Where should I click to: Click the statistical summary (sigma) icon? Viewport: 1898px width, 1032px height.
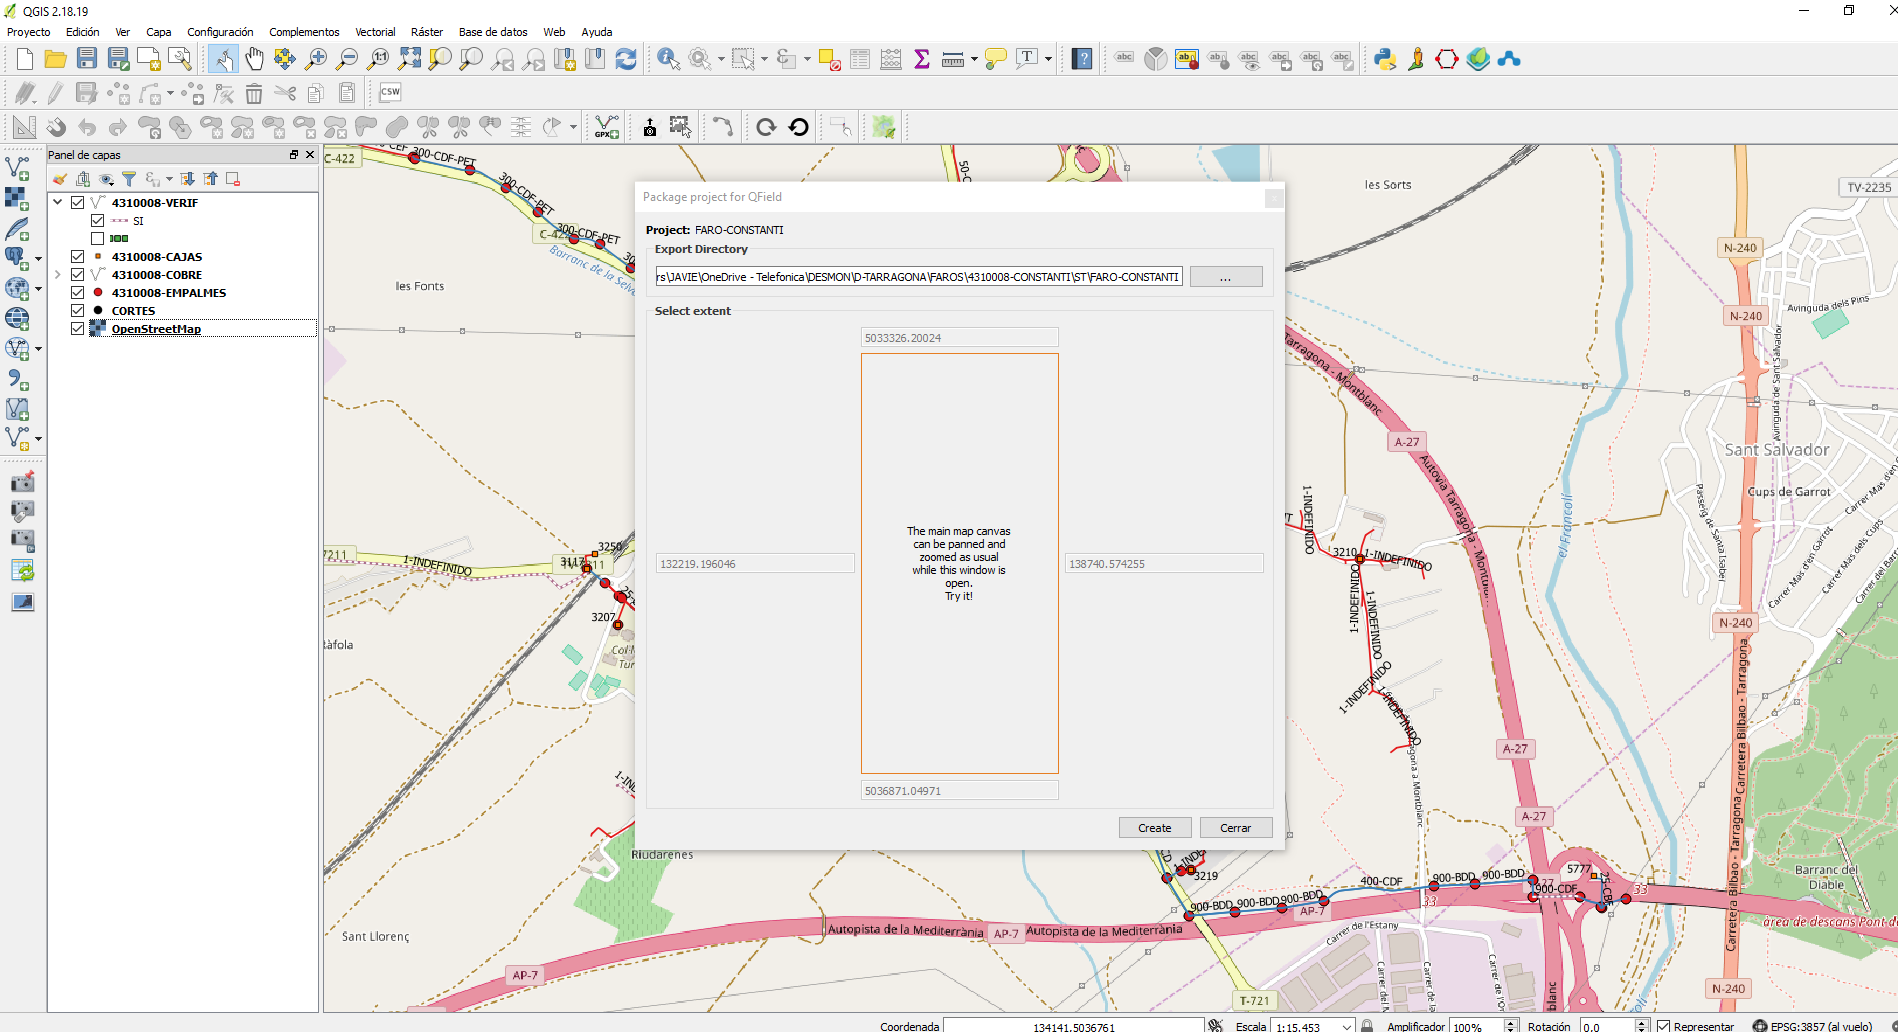click(x=920, y=58)
